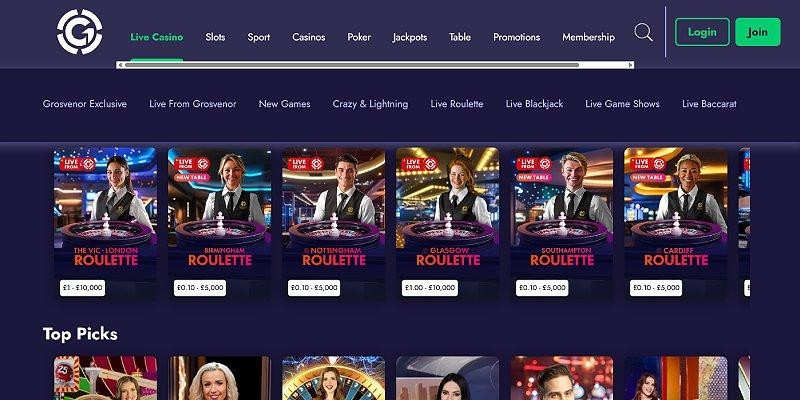Image resolution: width=800 pixels, height=400 pixels.
Task: Open Nottingham Roulette game thumbnail
Action: click(334, 222)
